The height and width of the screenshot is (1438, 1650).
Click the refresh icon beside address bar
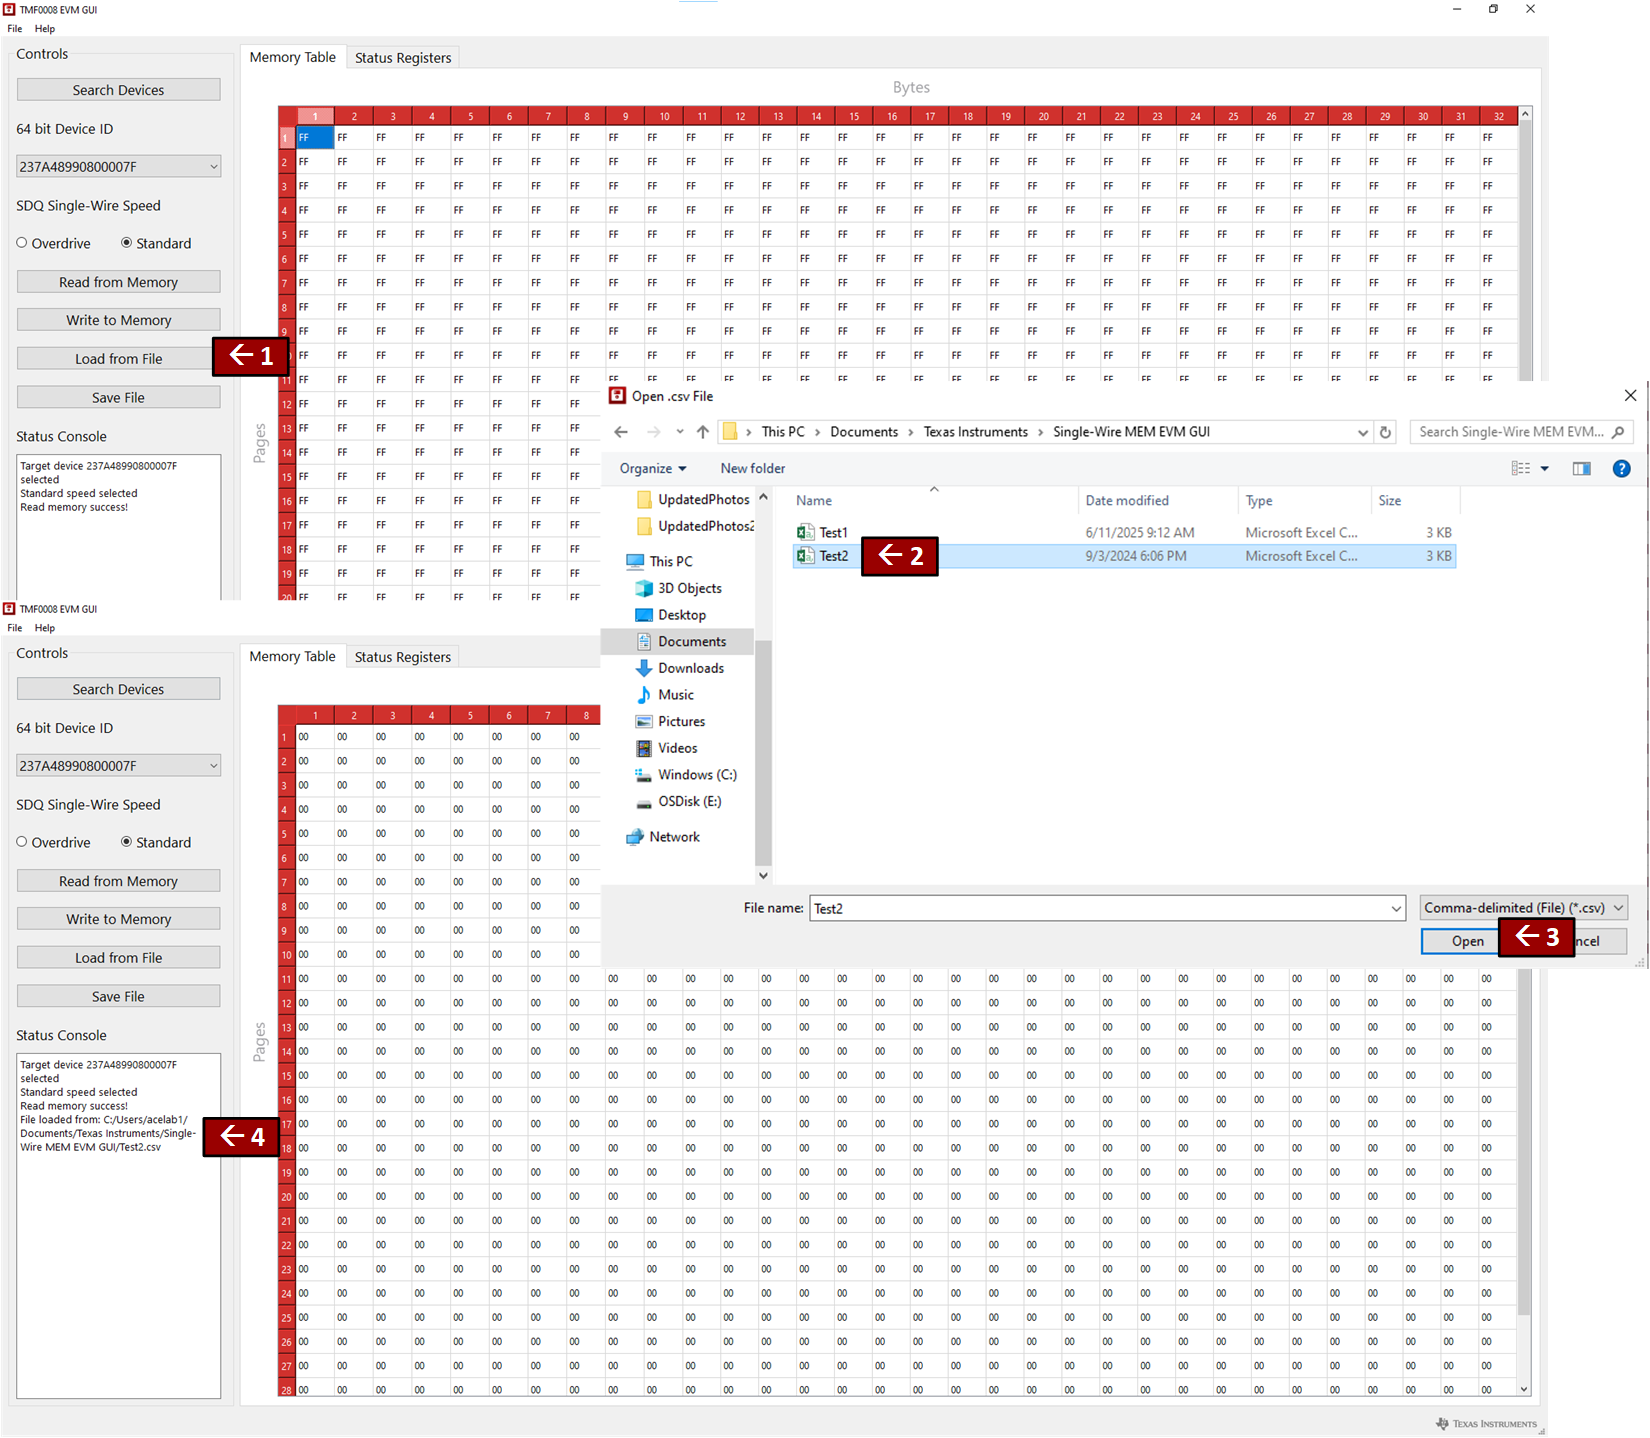pyautogui.click(x=1385, y=432)
